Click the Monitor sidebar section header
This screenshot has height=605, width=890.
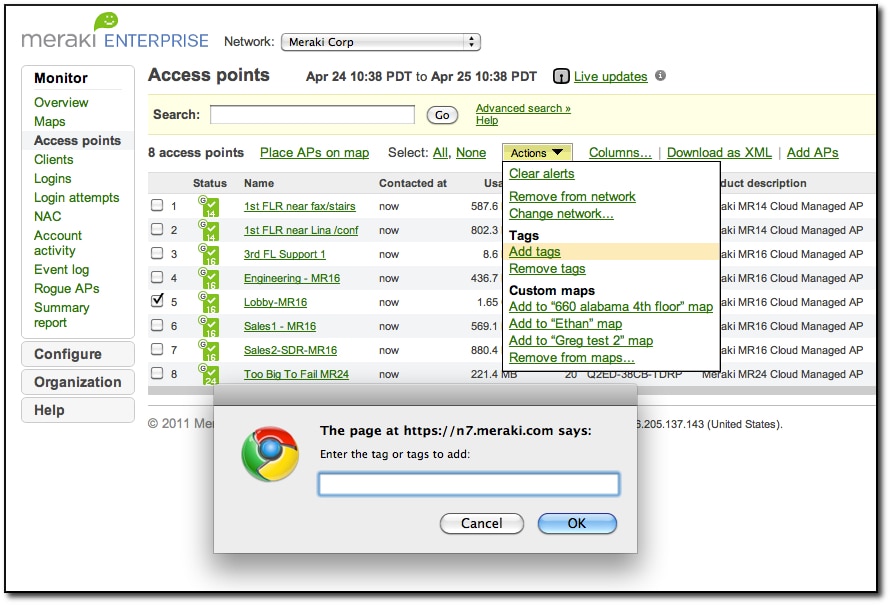click(61, 78)
